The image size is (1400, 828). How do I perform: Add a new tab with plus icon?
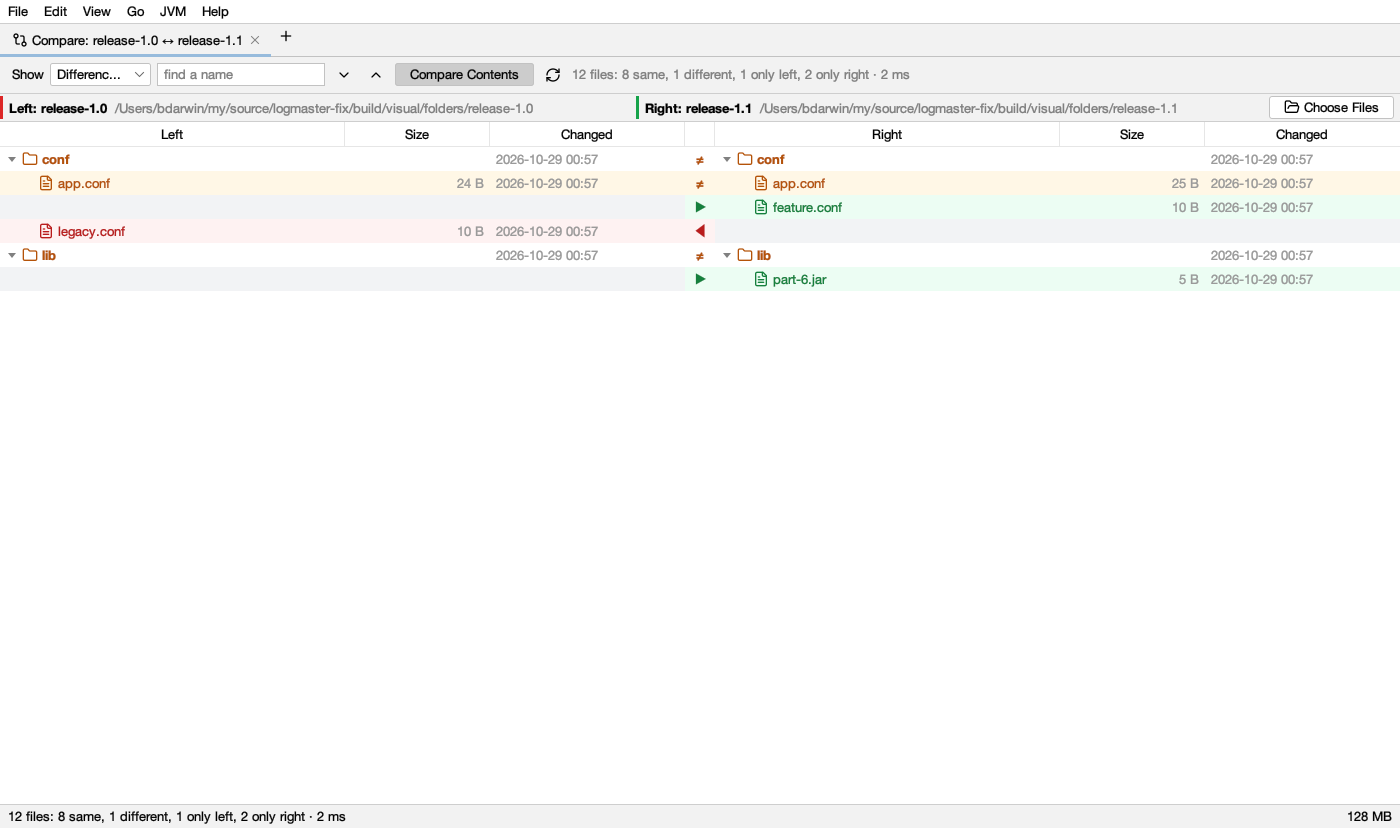(285, 37)
